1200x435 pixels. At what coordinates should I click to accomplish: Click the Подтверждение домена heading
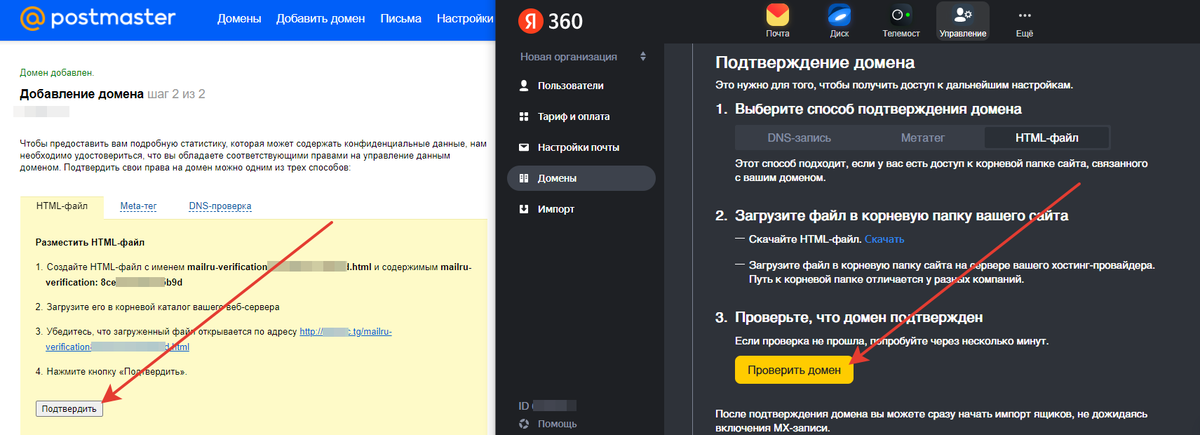coord(816,64)
